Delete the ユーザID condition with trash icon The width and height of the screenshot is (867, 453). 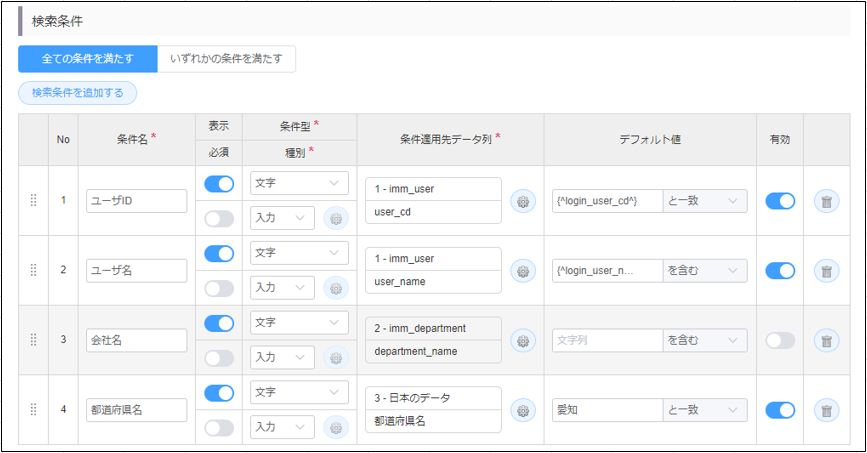[x=826, y=201]
